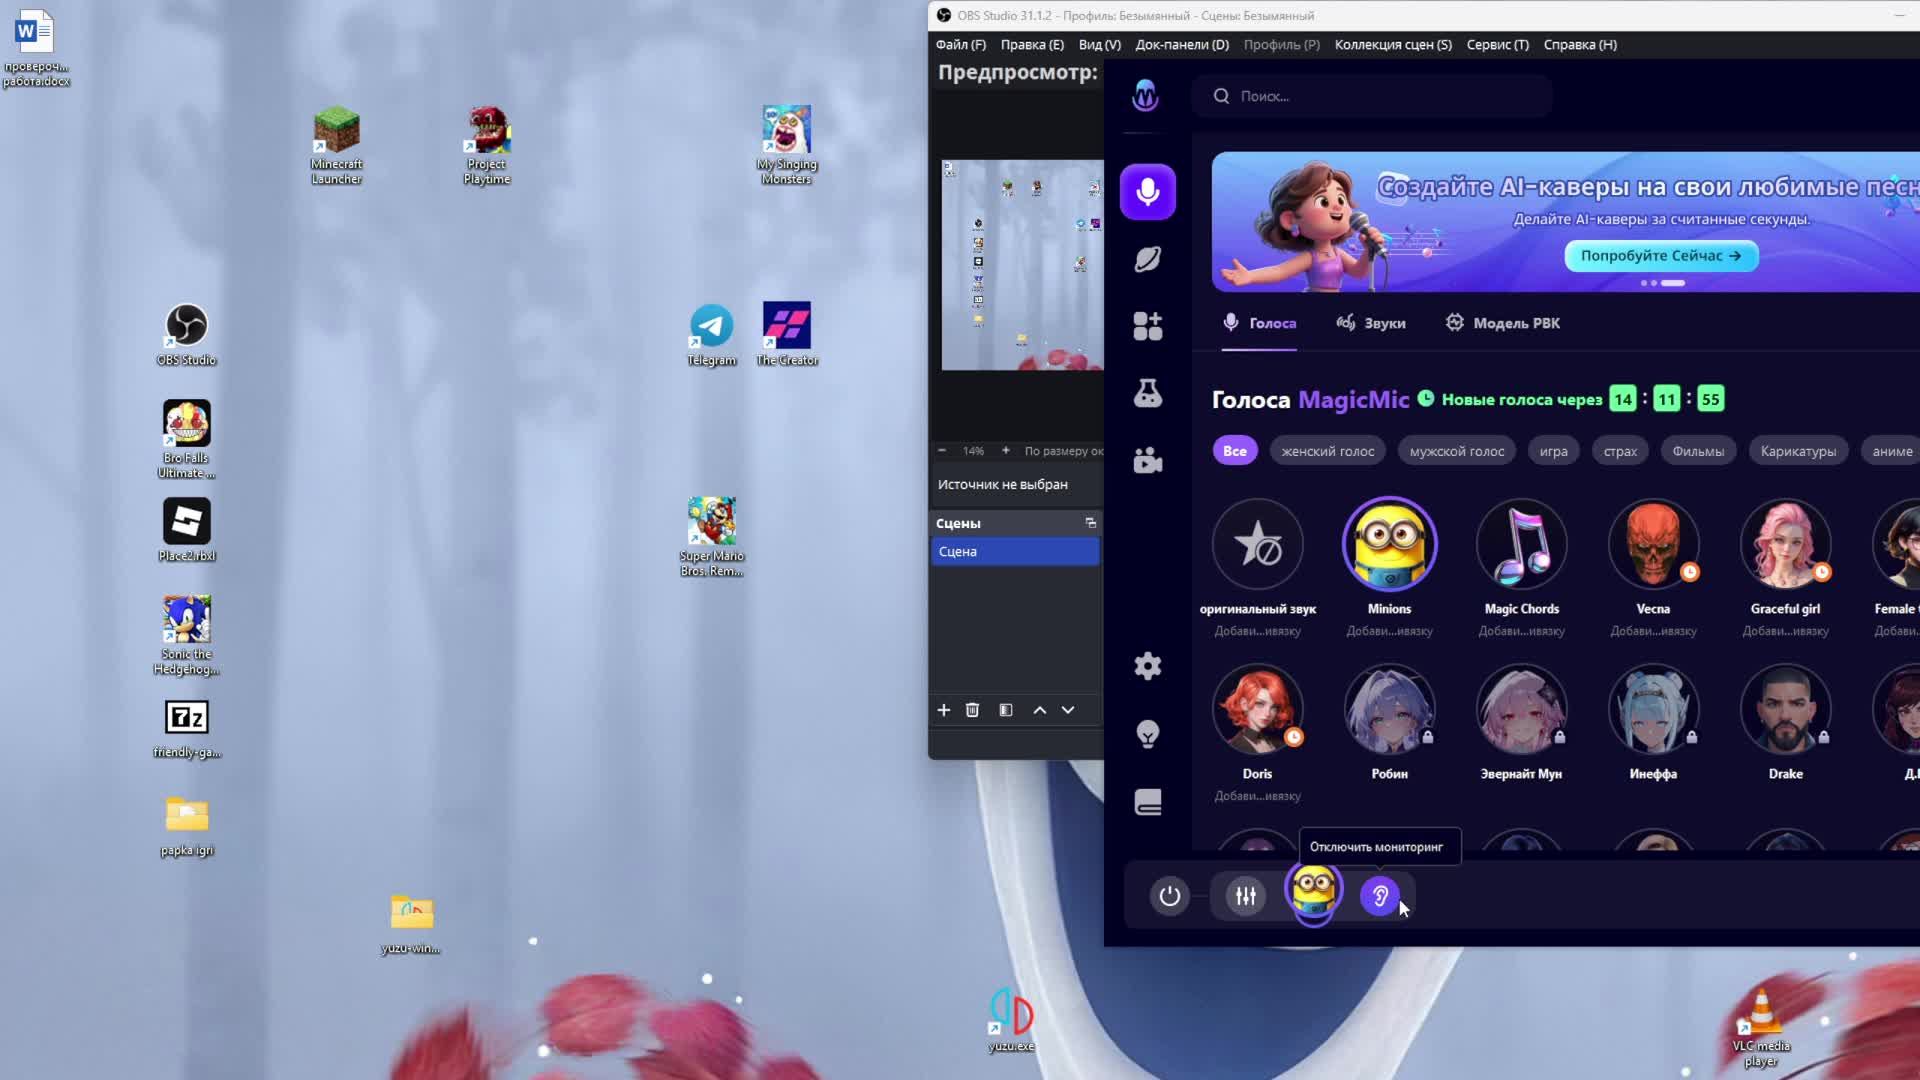This screenshot has width=1920, height=1080.
Task: Open the video voice changer camera icon
Action: (1148, 460)
